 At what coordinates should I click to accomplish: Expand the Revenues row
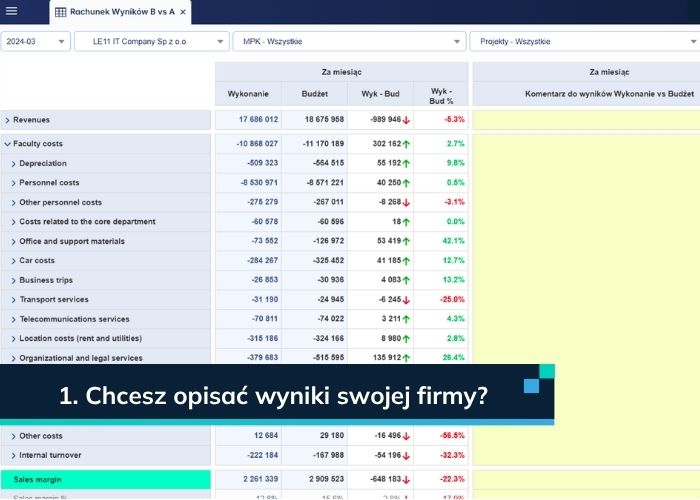pos(7,120)
